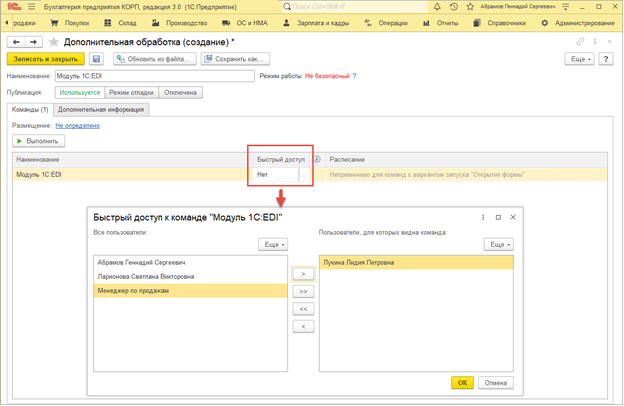Add form to favorites with the star
Screen dimensions: 624x406
(x=53, y=42)
